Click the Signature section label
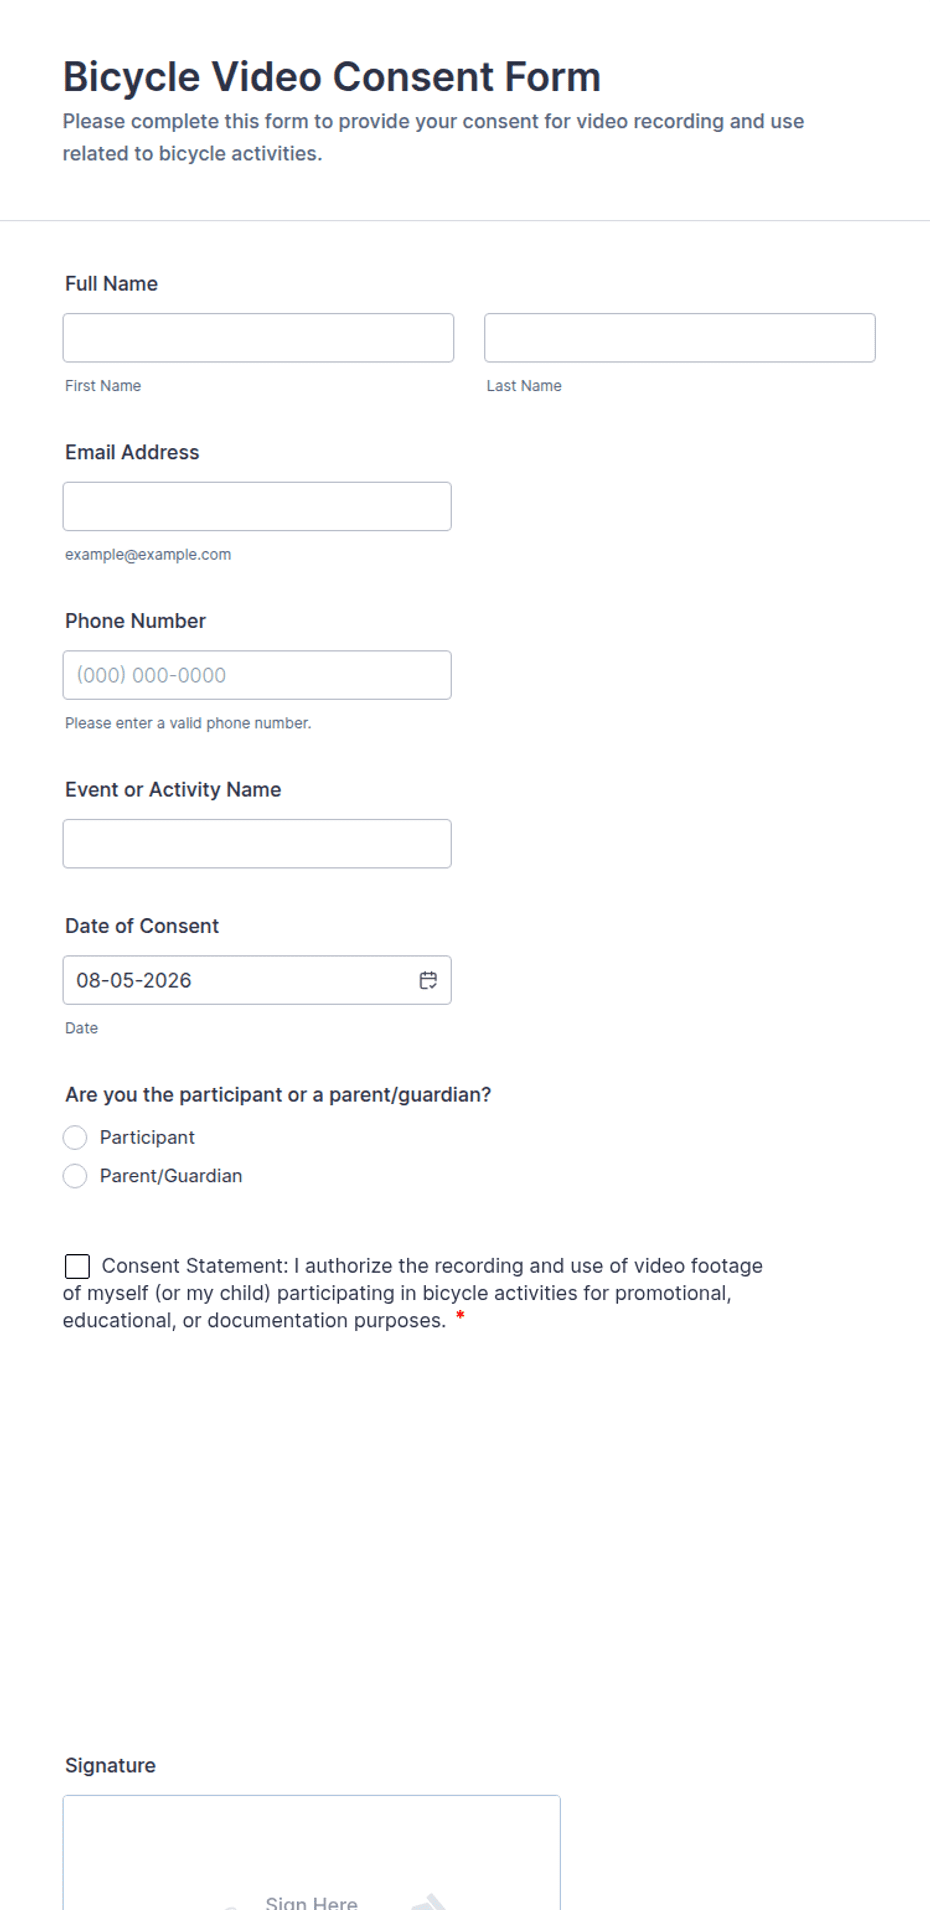This screenshot has height=1910, width=930. [110, 1766]
